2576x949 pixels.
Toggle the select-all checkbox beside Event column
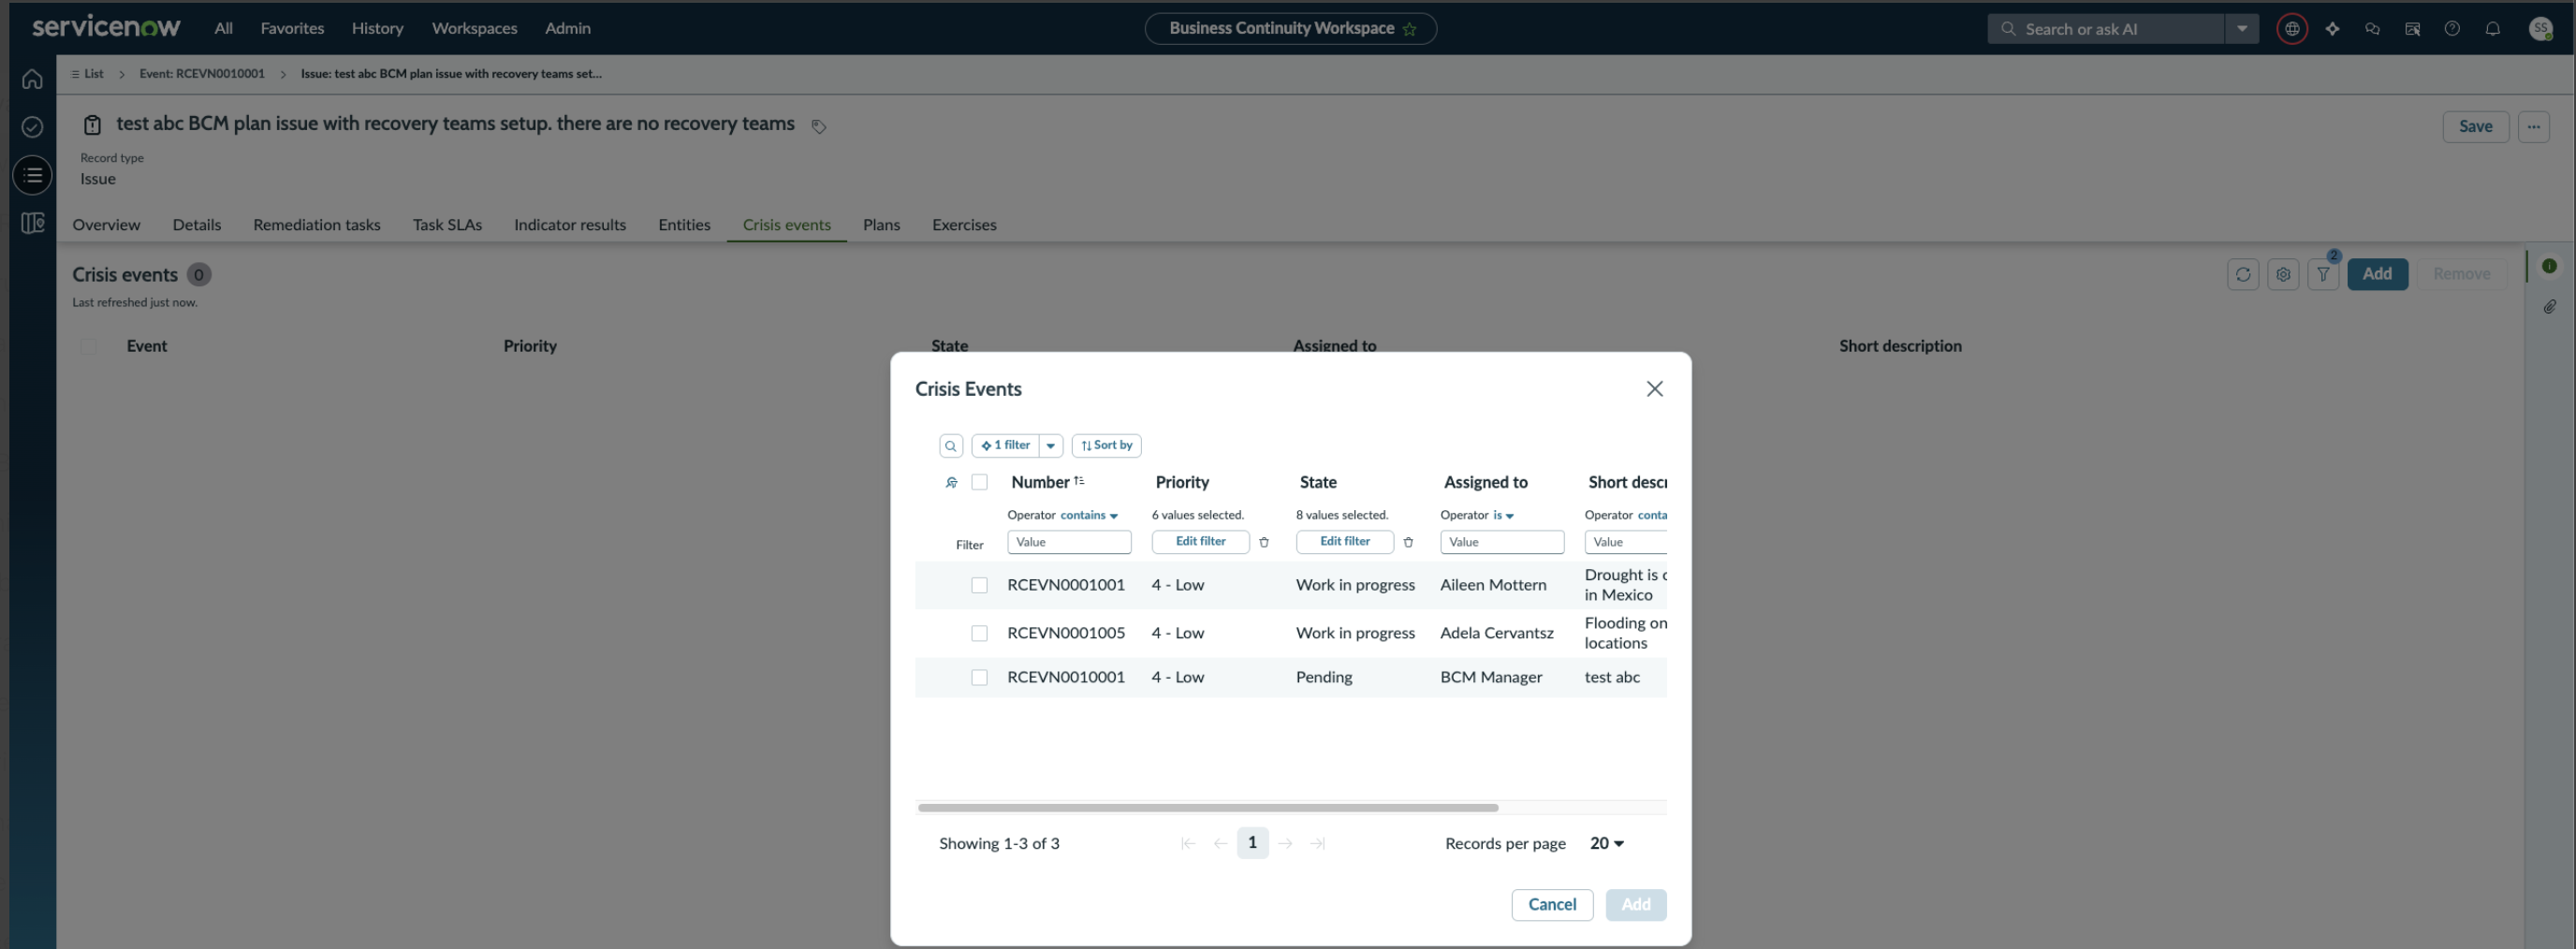[x=88, y=346]
